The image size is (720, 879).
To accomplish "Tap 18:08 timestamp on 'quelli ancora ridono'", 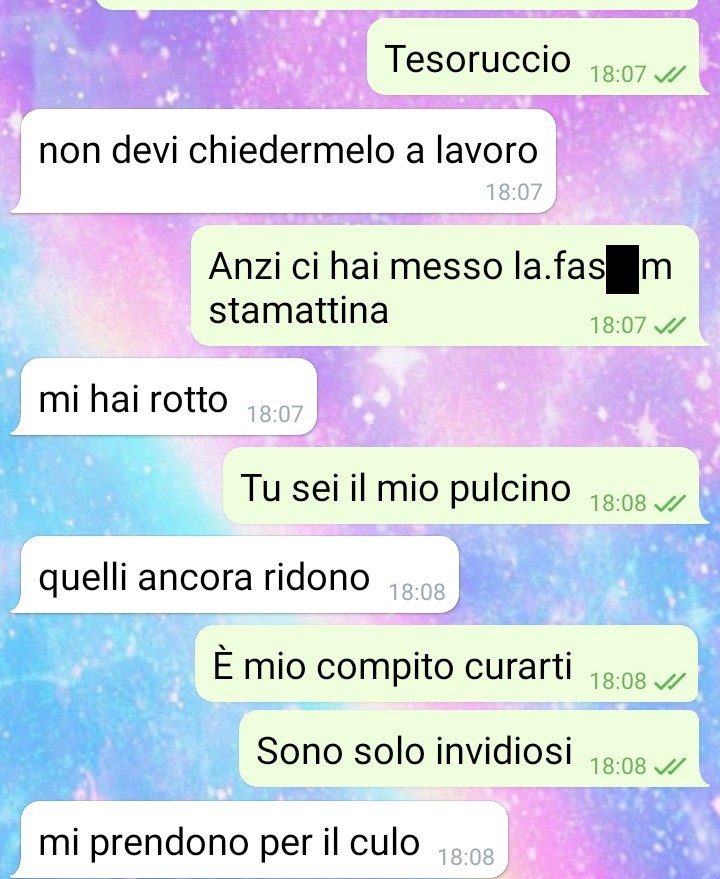I will [x=417, y=592].
